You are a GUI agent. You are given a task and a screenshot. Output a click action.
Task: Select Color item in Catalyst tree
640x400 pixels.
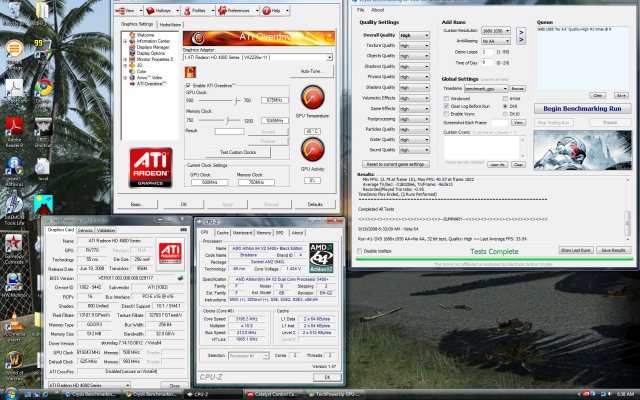pyautogui.click(x=141, y=71)
